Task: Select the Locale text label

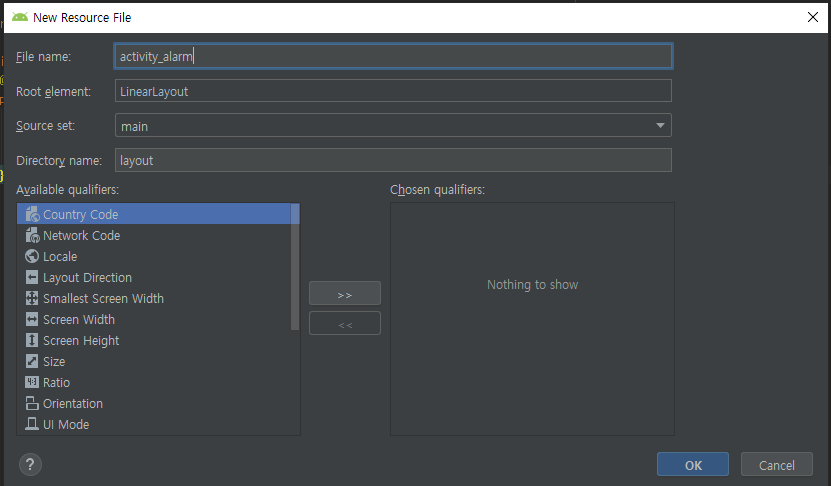Action: click(60, 257)
